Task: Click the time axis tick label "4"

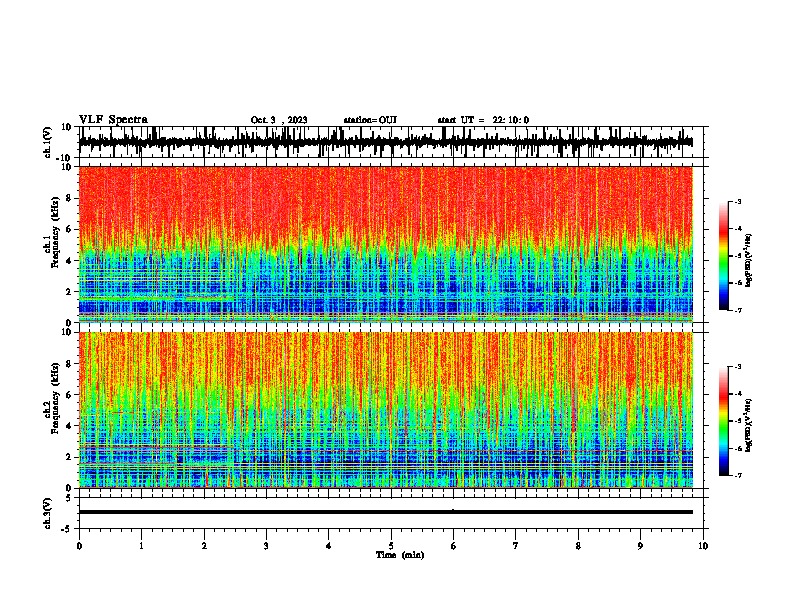Action: tap(329, 546)
